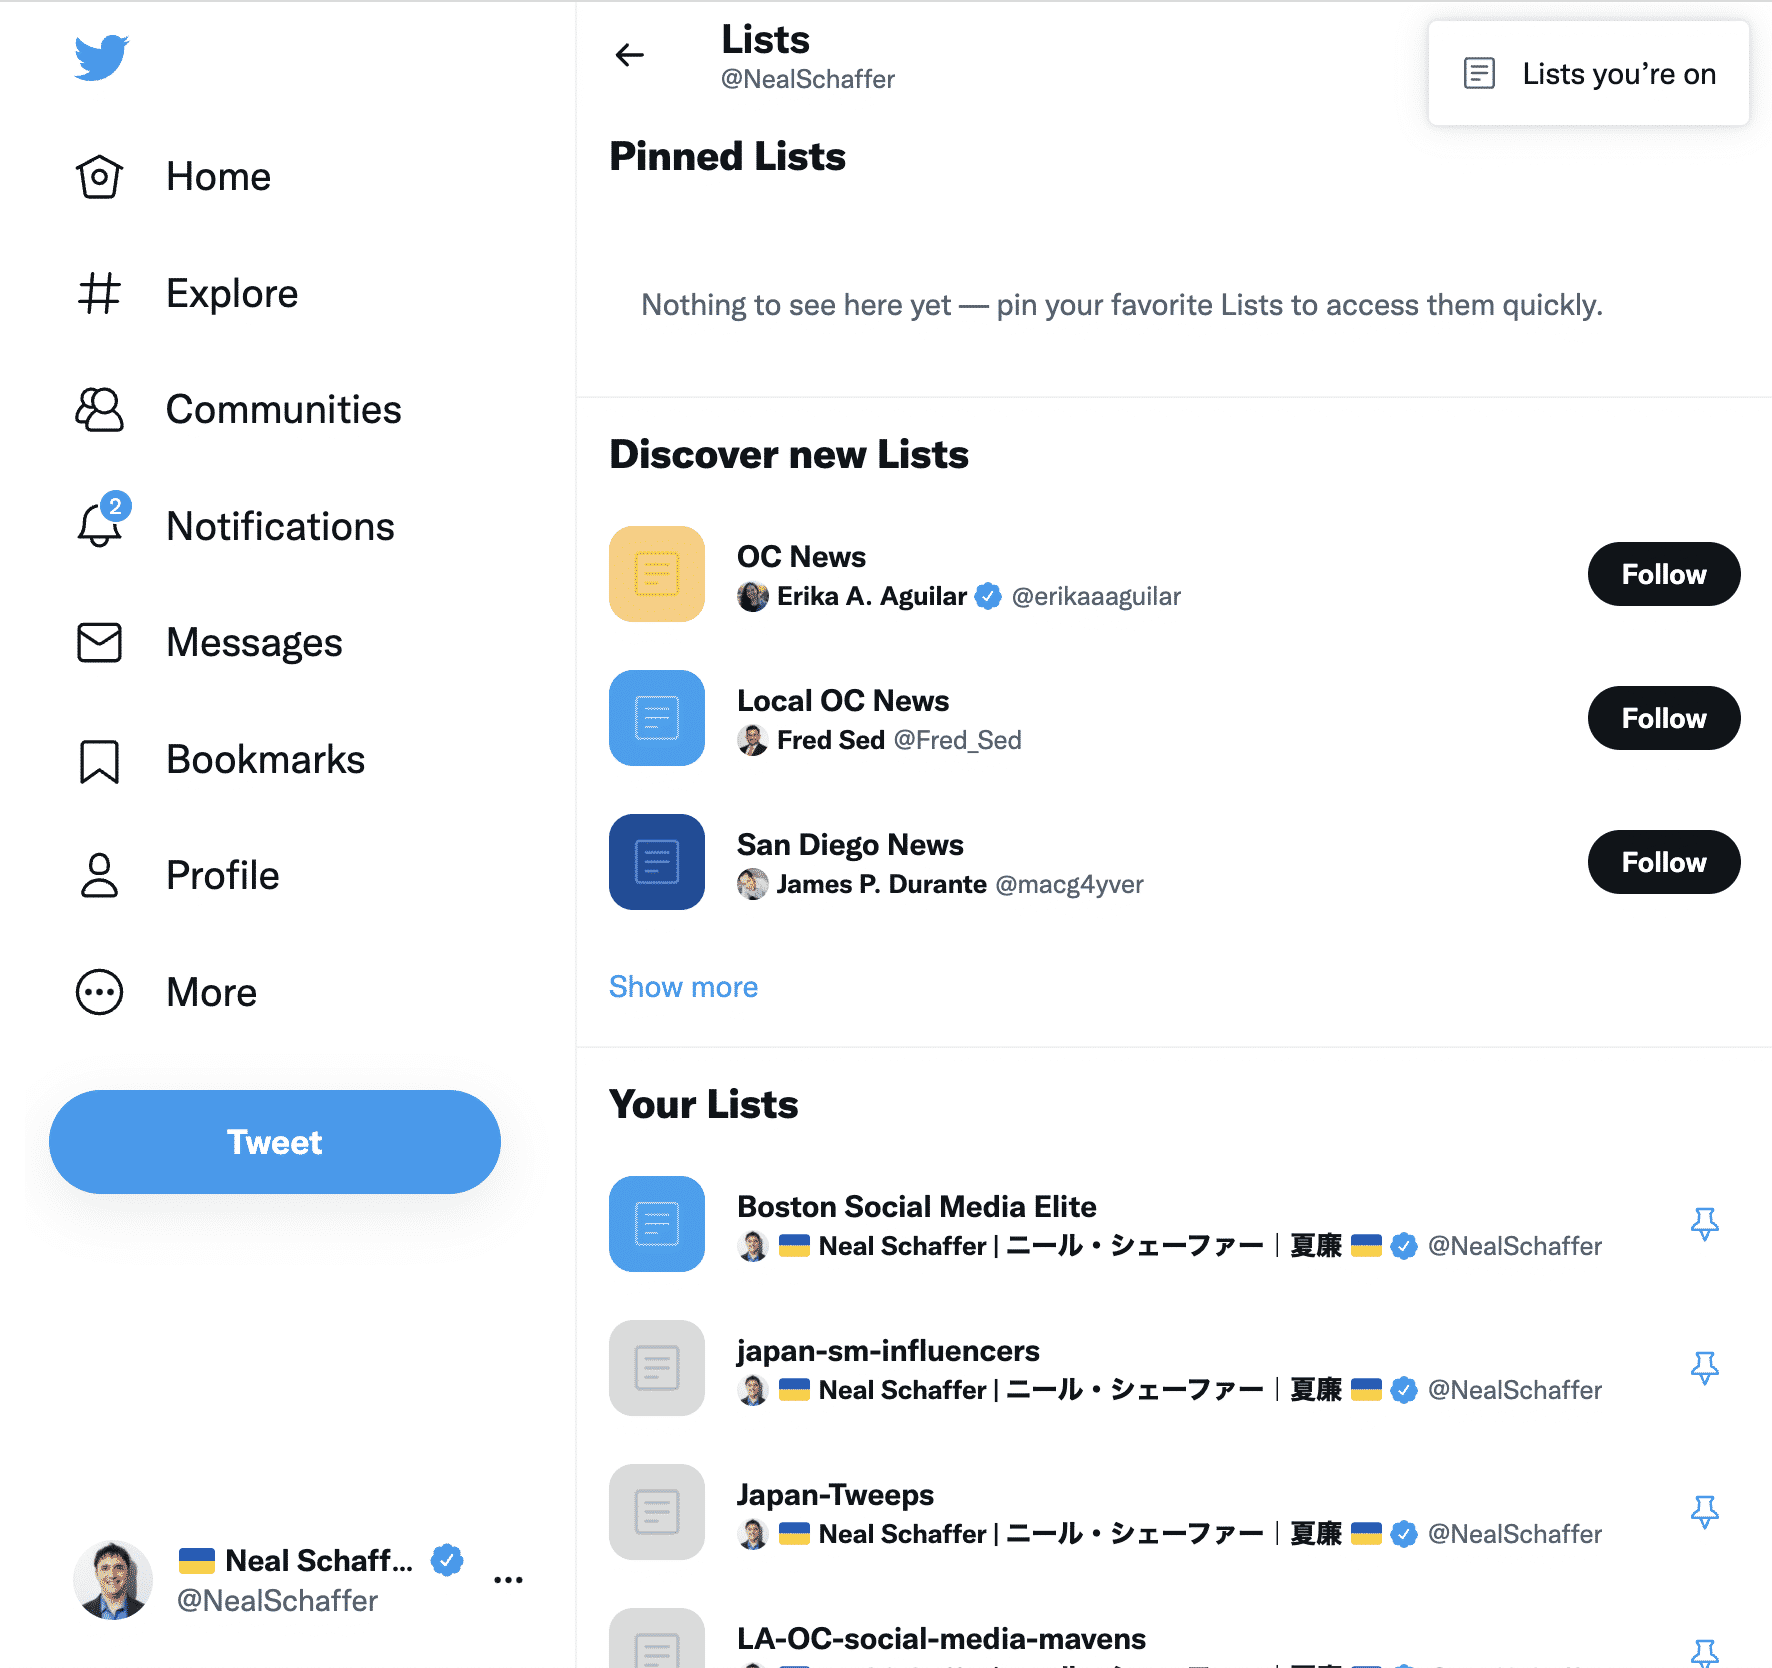Open Home via the house icon
The height and width of the screenshot is (1668, 1772).
pyautogui.click(x=99, y=176)
